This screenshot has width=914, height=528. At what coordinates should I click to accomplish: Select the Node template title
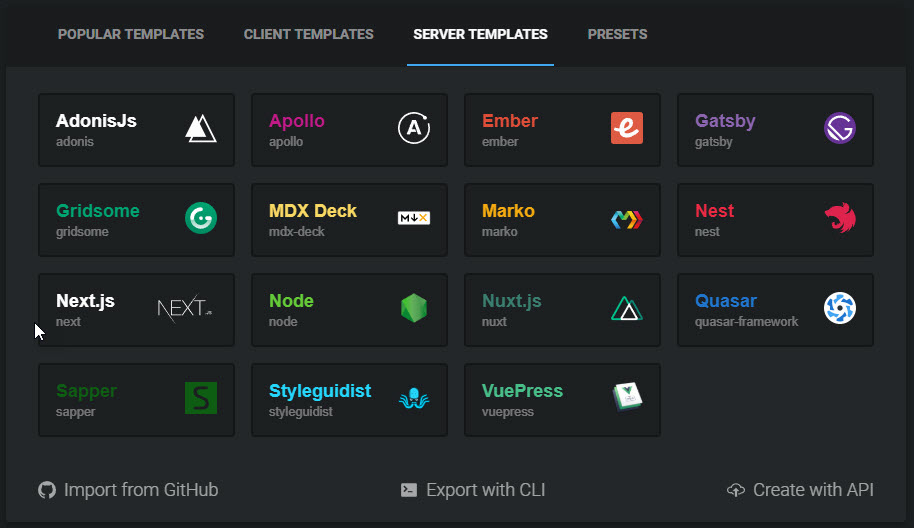291,301
